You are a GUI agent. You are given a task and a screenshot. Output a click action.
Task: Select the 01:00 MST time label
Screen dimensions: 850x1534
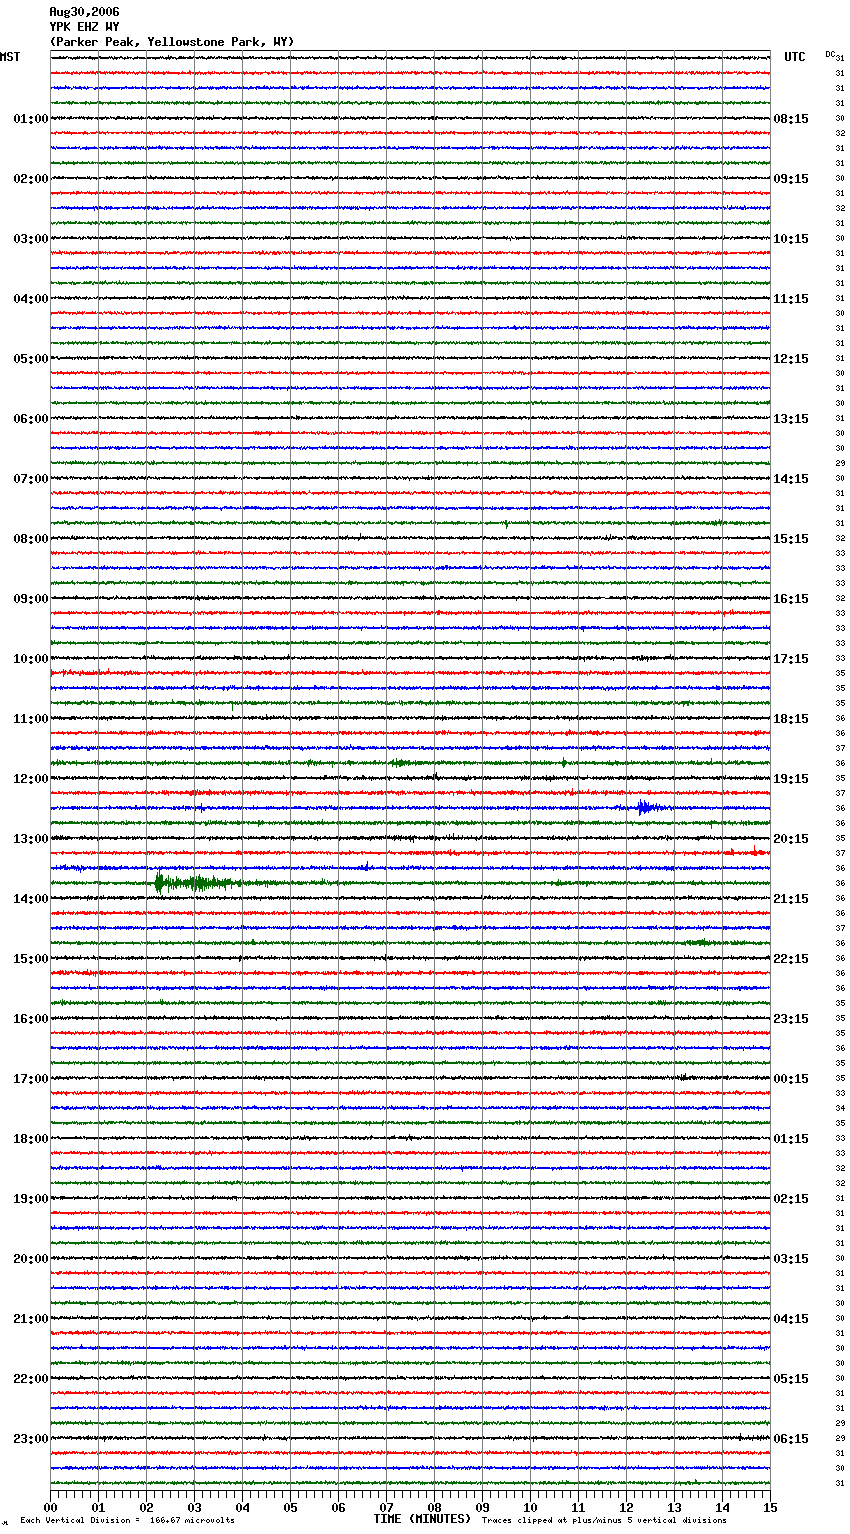tap(30, 119)
